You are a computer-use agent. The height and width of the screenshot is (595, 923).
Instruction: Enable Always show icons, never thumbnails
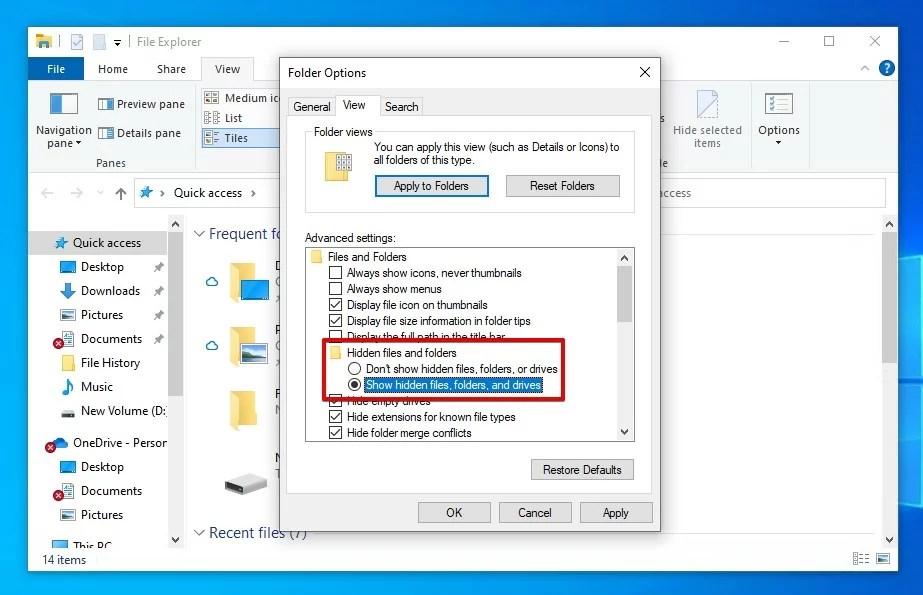(336, 272)
